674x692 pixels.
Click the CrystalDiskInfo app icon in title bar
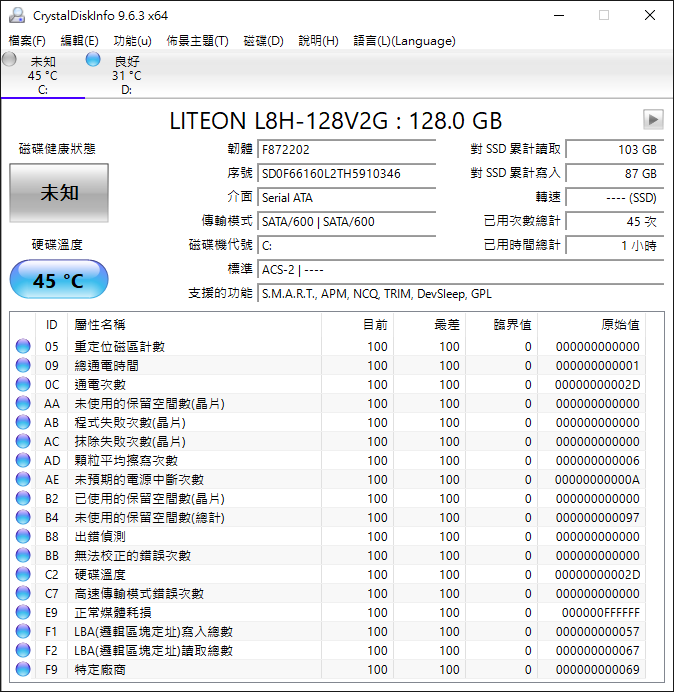(x=17, y=15)
